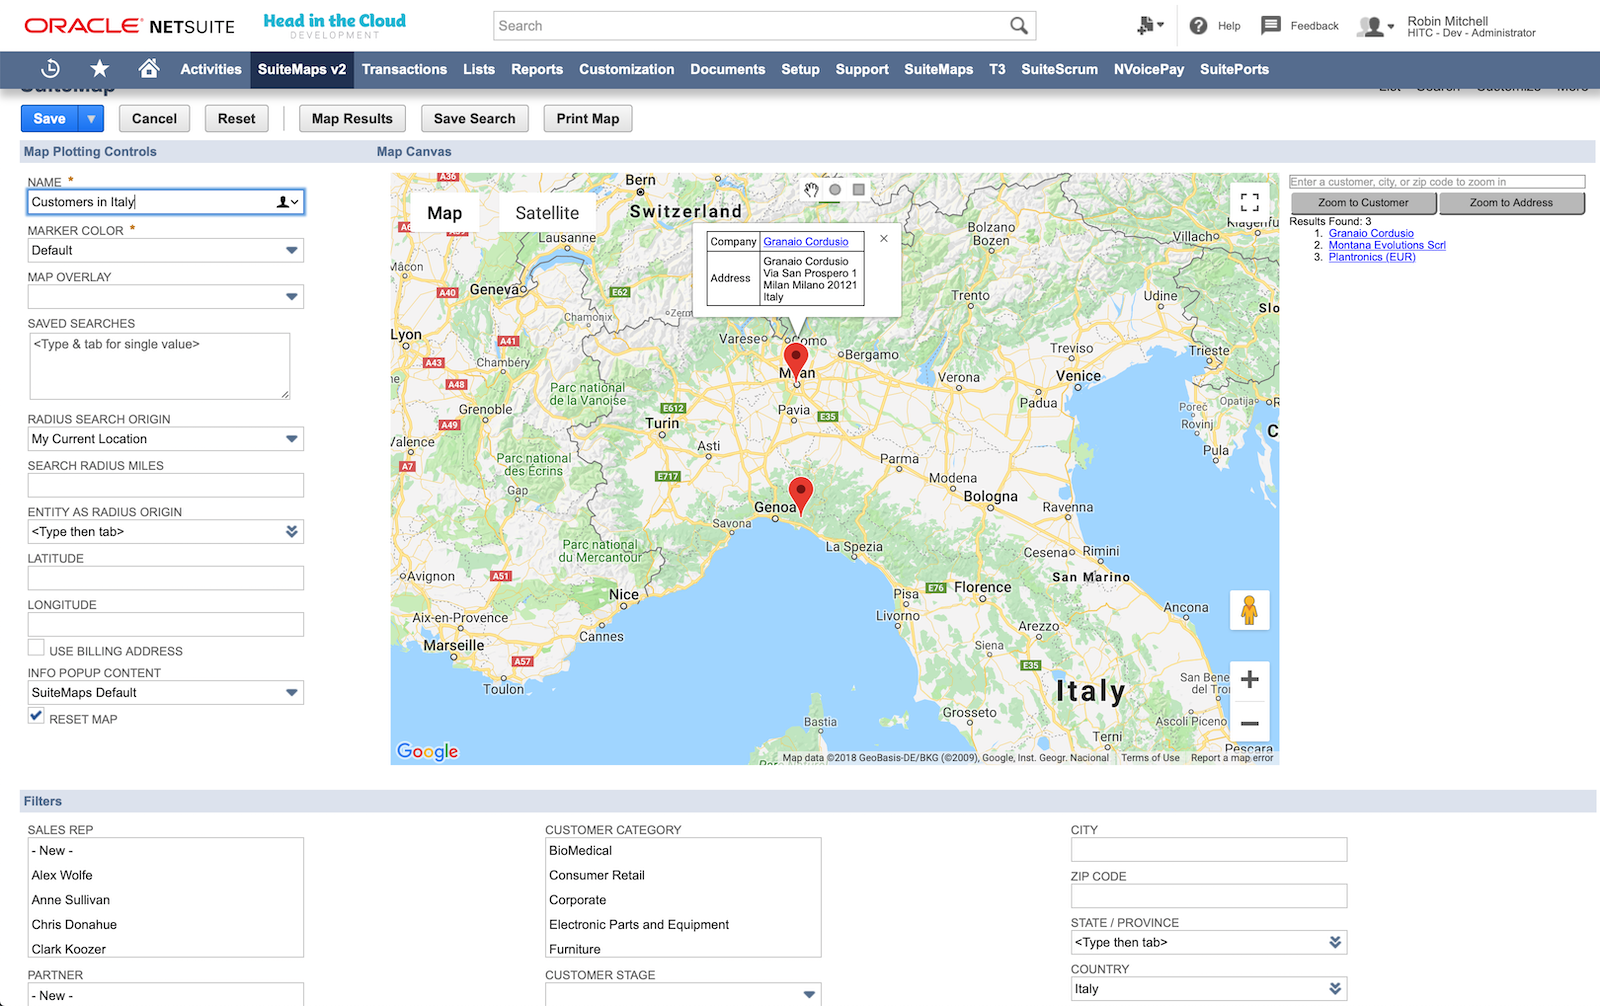The width and height of the screenshot is (1600, 1006).
Task: Open Plantronics (EUR) result link
Action: point(1372,257)
